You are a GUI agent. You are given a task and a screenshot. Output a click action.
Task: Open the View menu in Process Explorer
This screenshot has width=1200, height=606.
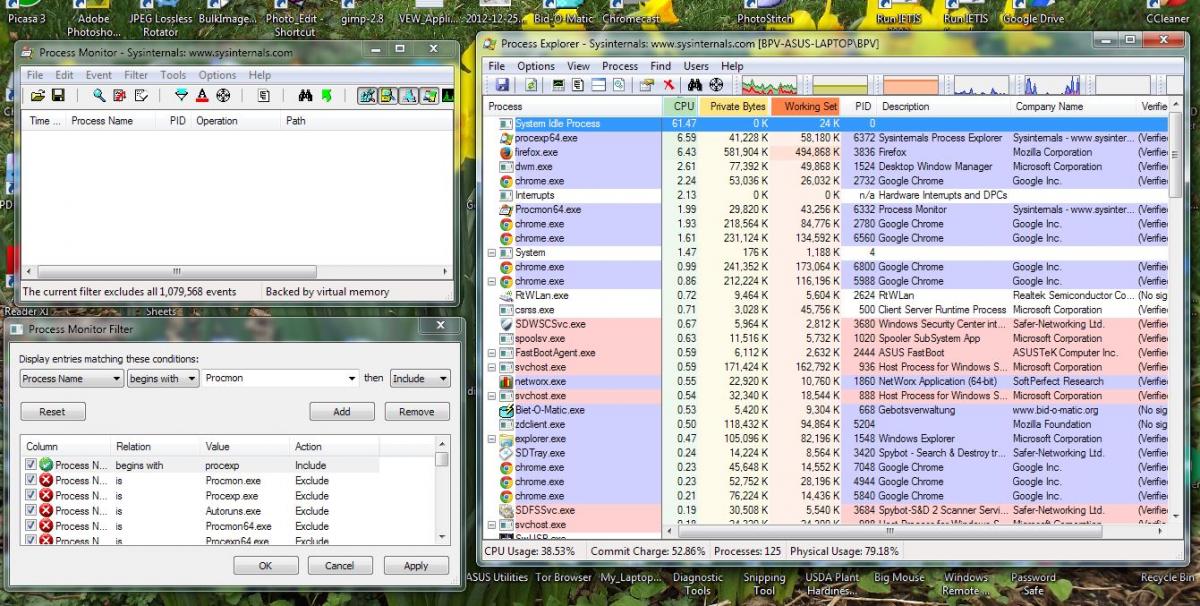[x=580, y=66]
